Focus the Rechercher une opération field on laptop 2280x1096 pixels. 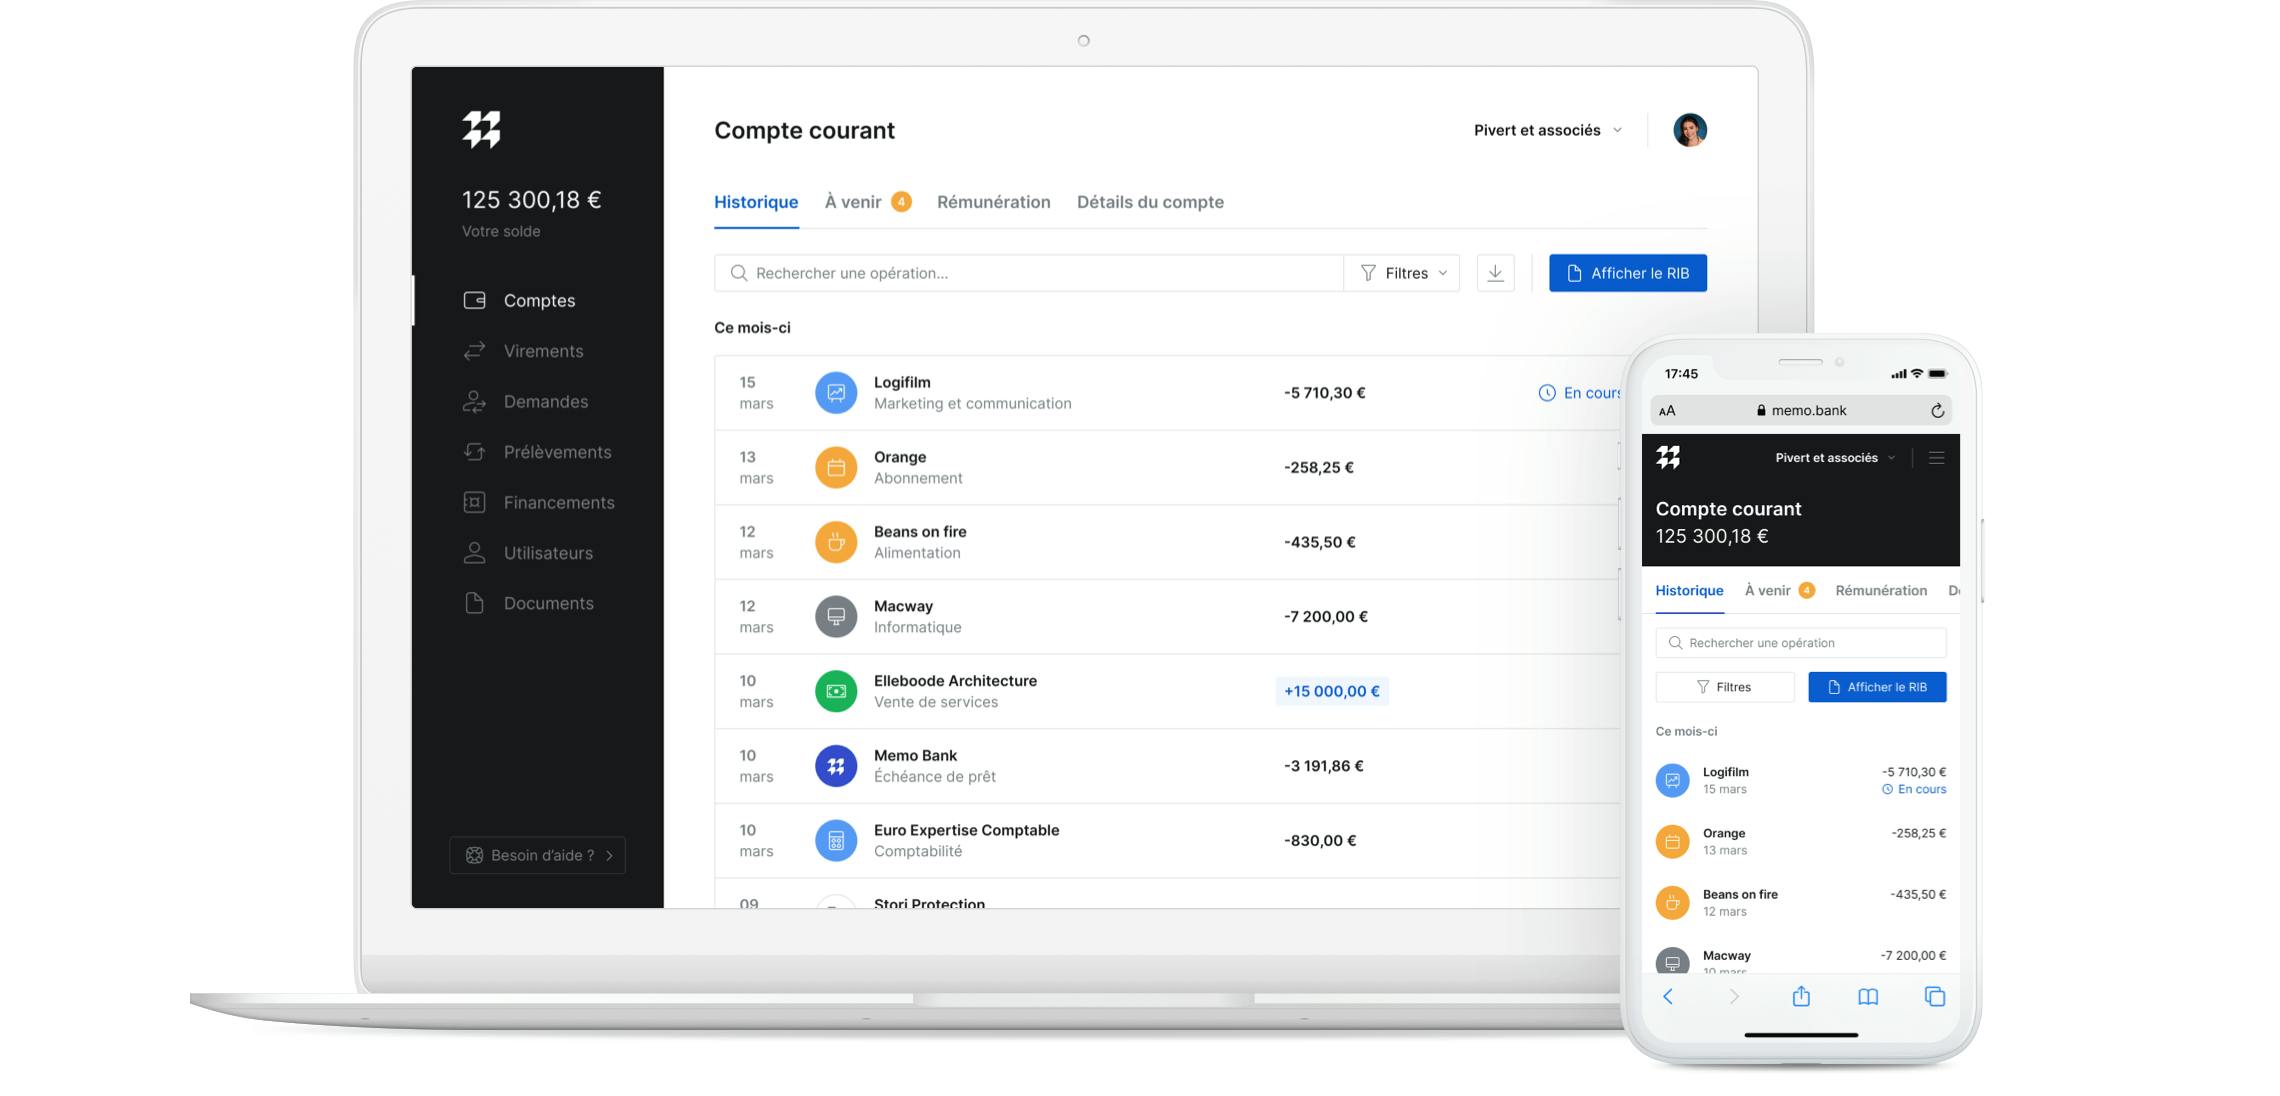click(1029, 273)
